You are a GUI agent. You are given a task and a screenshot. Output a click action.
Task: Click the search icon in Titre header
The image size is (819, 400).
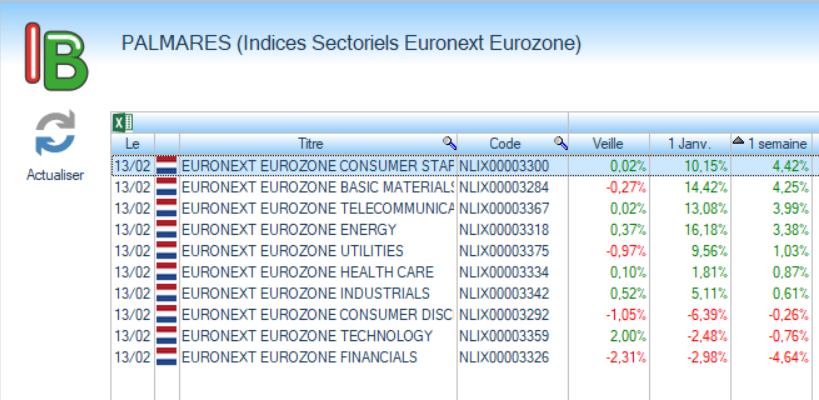tap(449, 144)
